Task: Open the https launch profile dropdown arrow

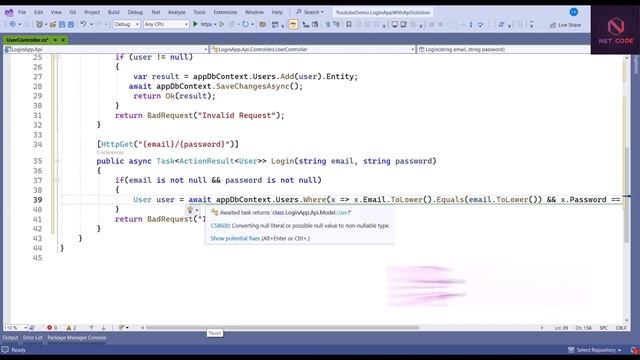Action: (x=215, y=24)
